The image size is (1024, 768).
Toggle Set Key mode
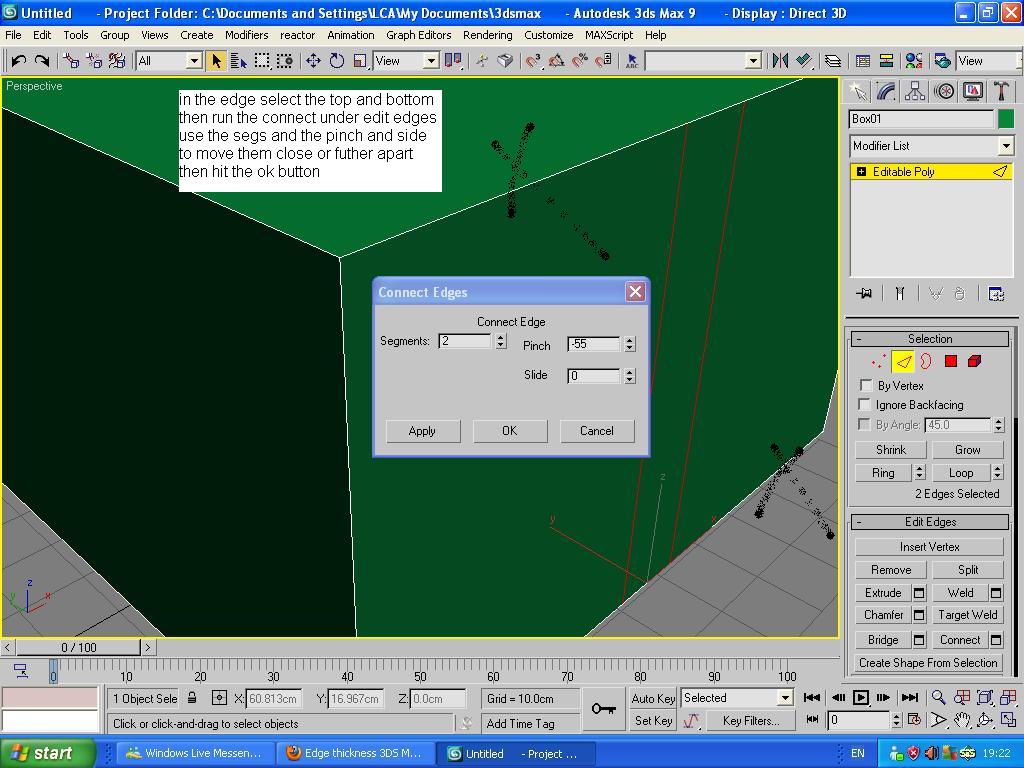pos(653,720)
